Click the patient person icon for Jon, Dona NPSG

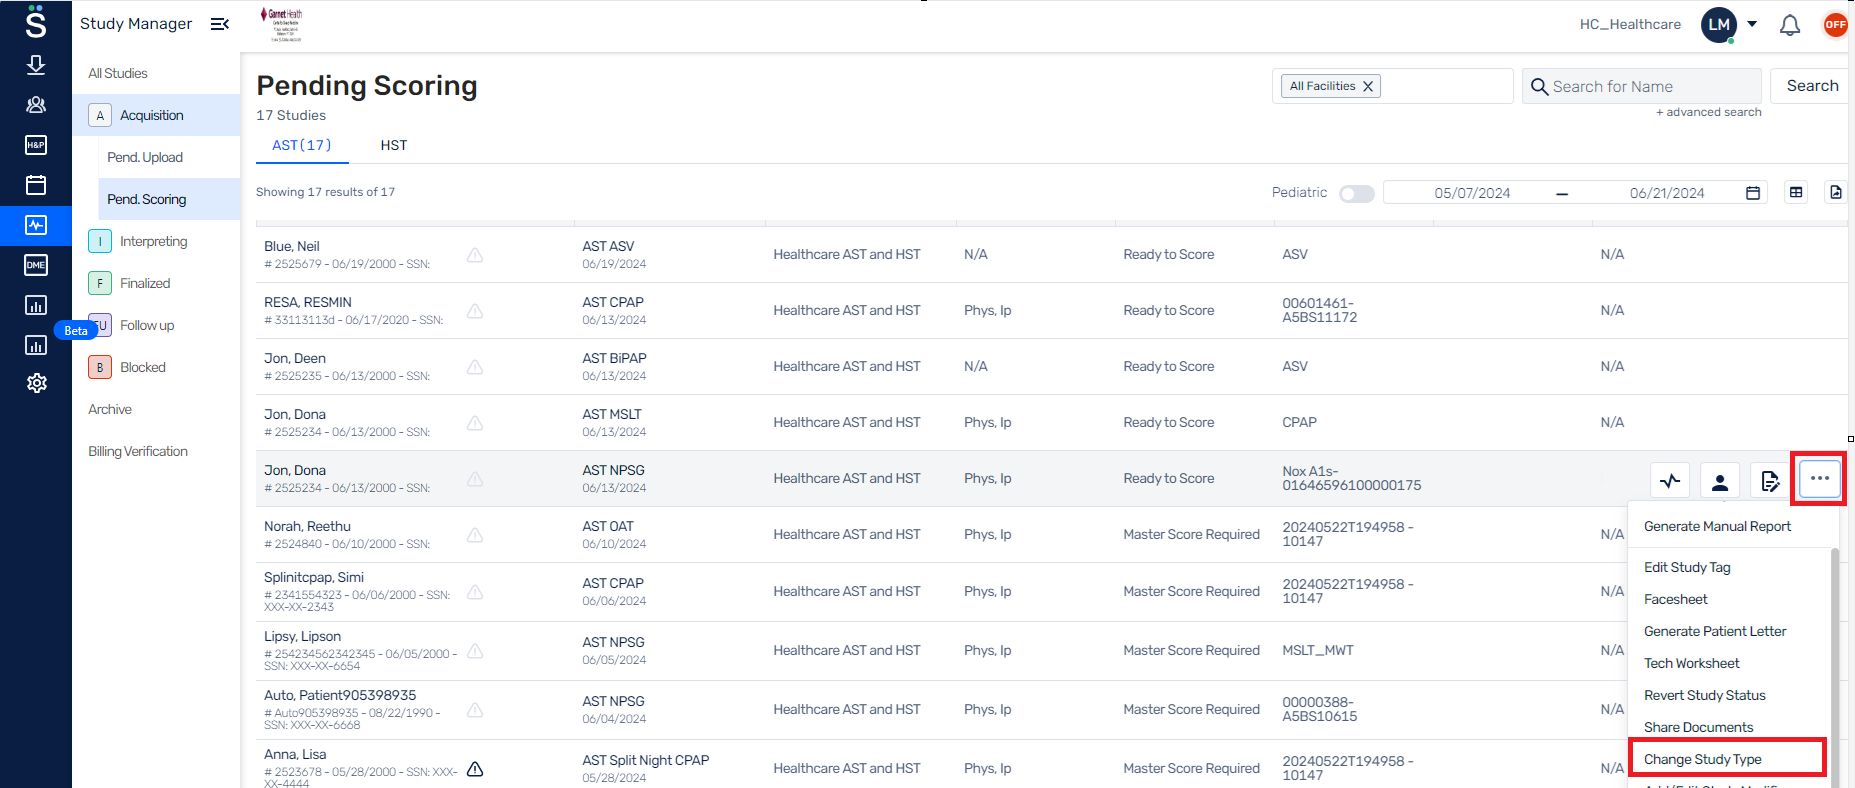(1720, 481)
